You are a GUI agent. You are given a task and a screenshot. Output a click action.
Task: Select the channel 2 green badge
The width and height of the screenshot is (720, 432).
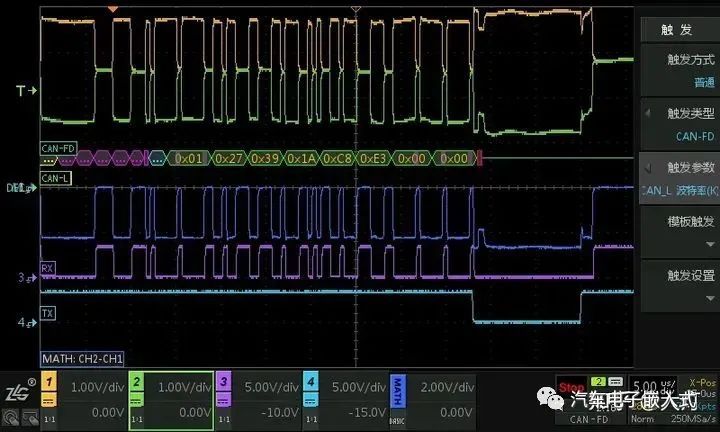coord(136,381)
